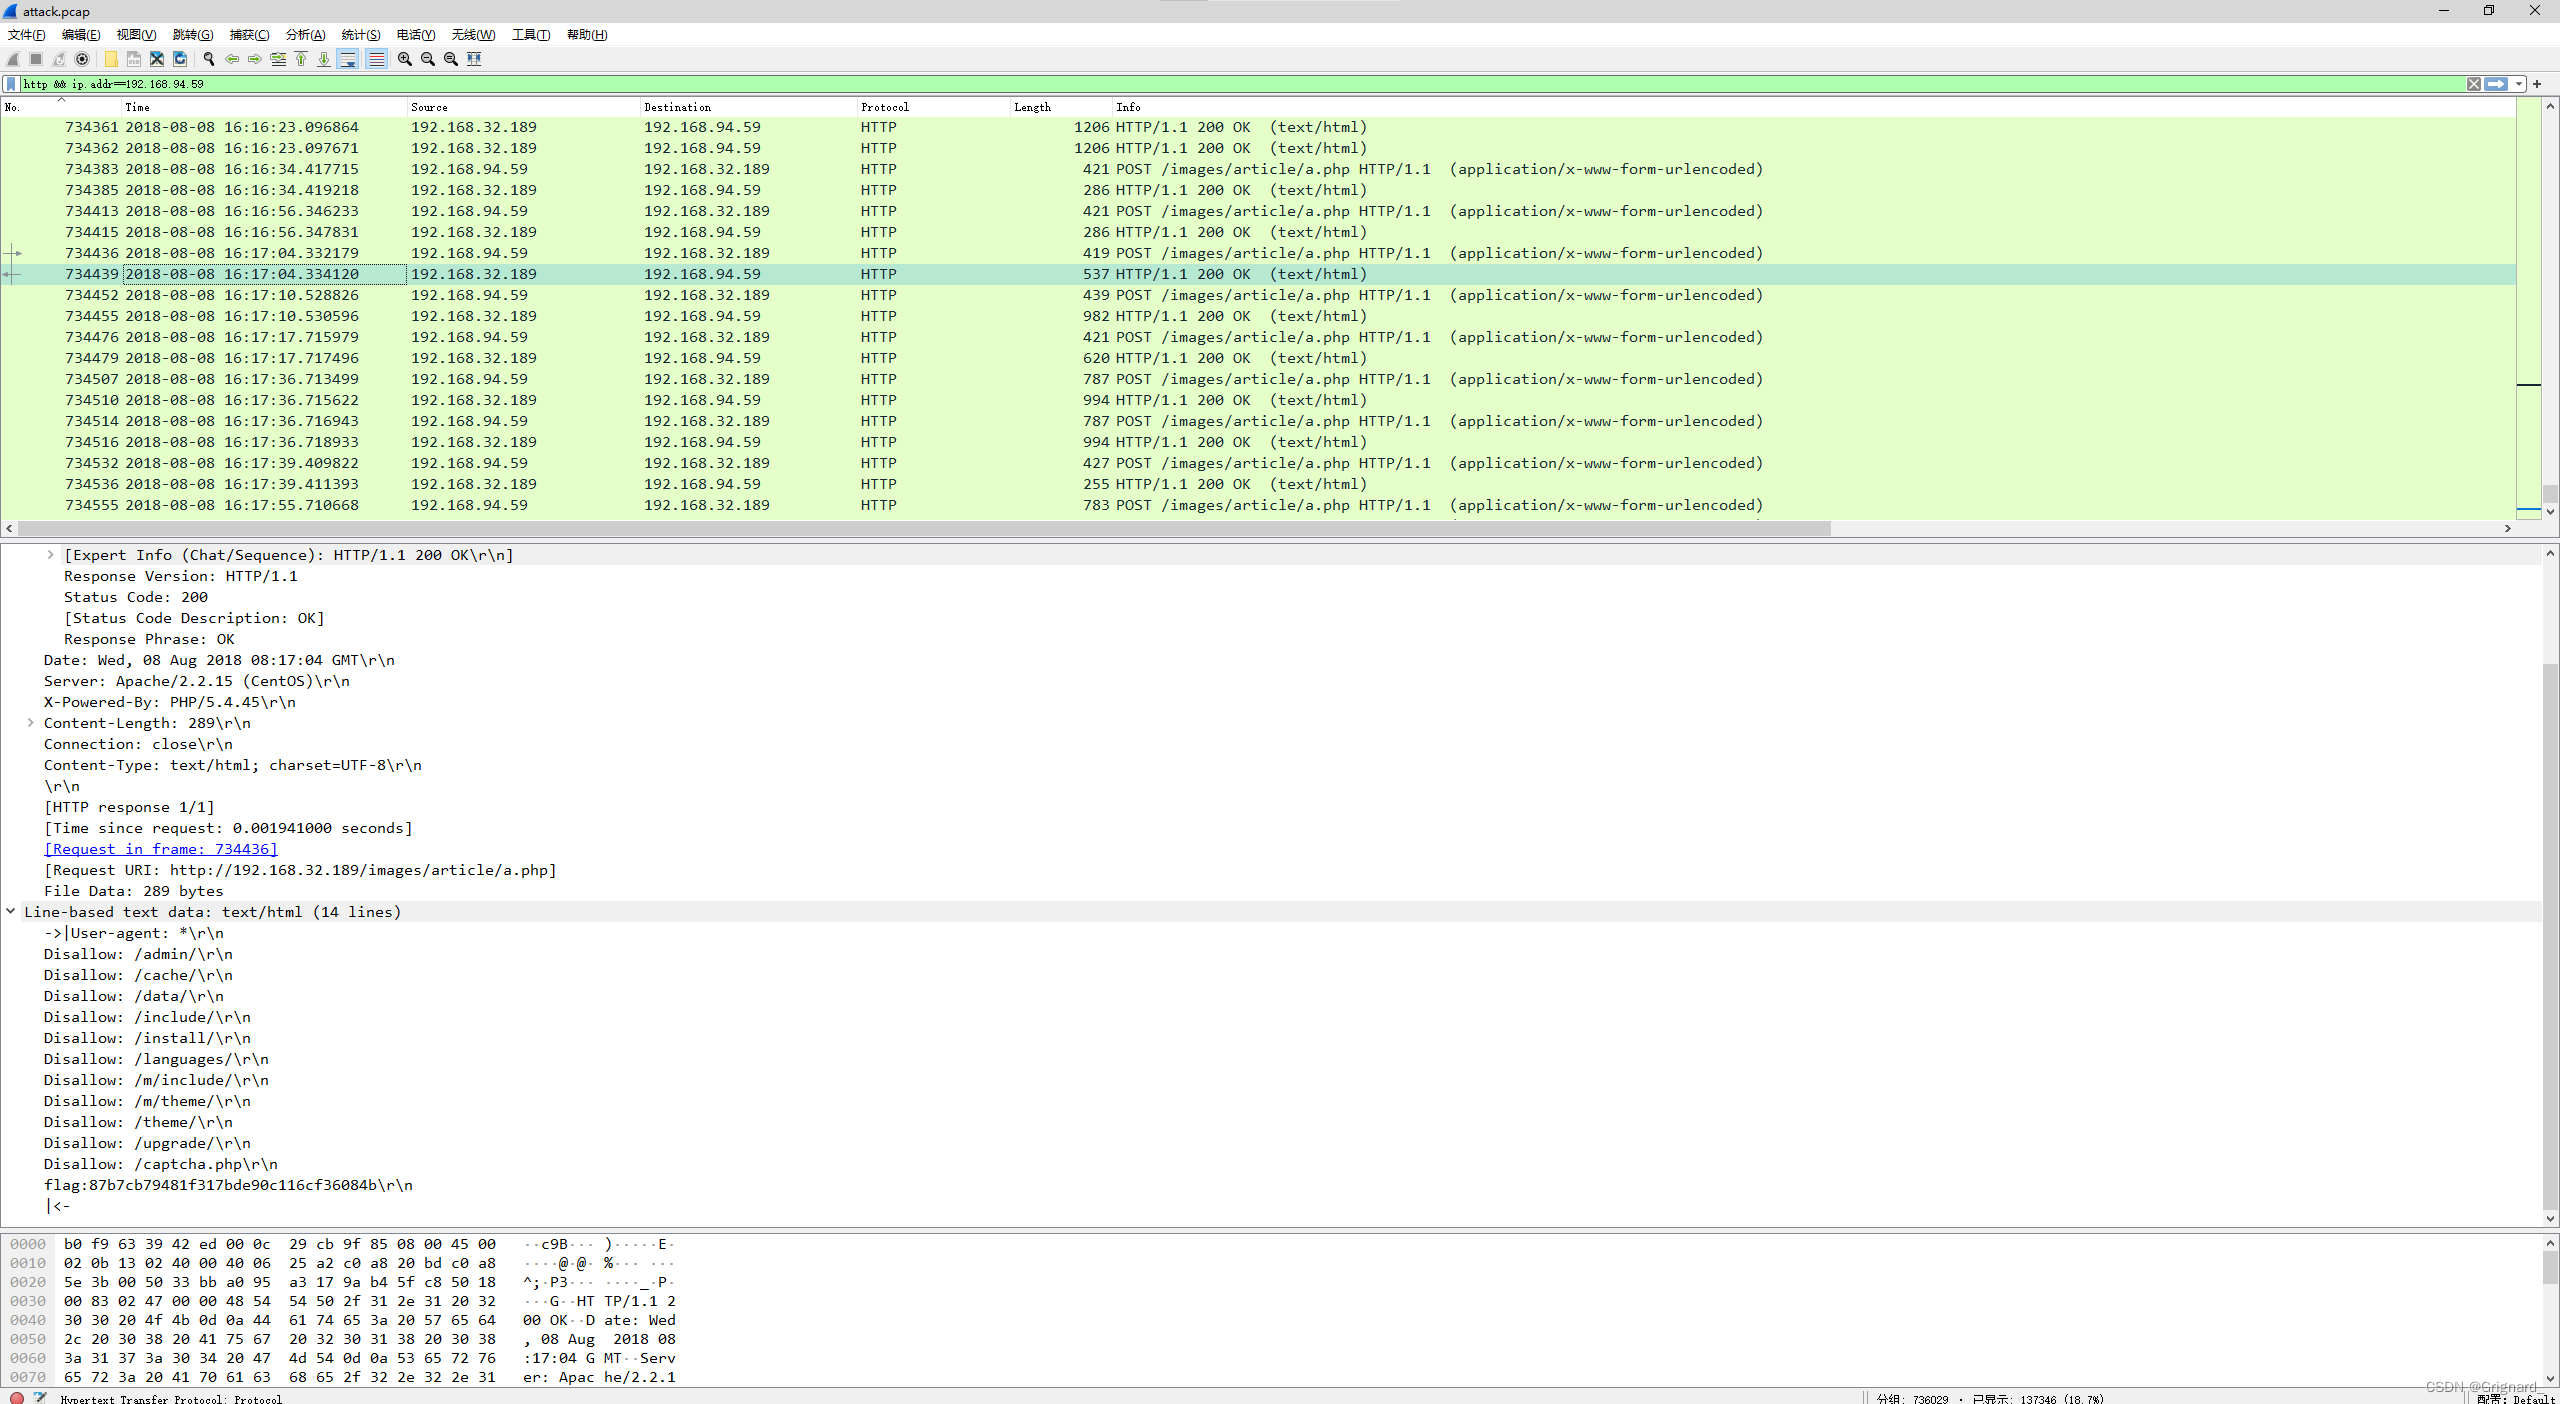Add a display filter button via plus icon
The width and height of the screenshot is (2560, 1404).
point(2537,84)
